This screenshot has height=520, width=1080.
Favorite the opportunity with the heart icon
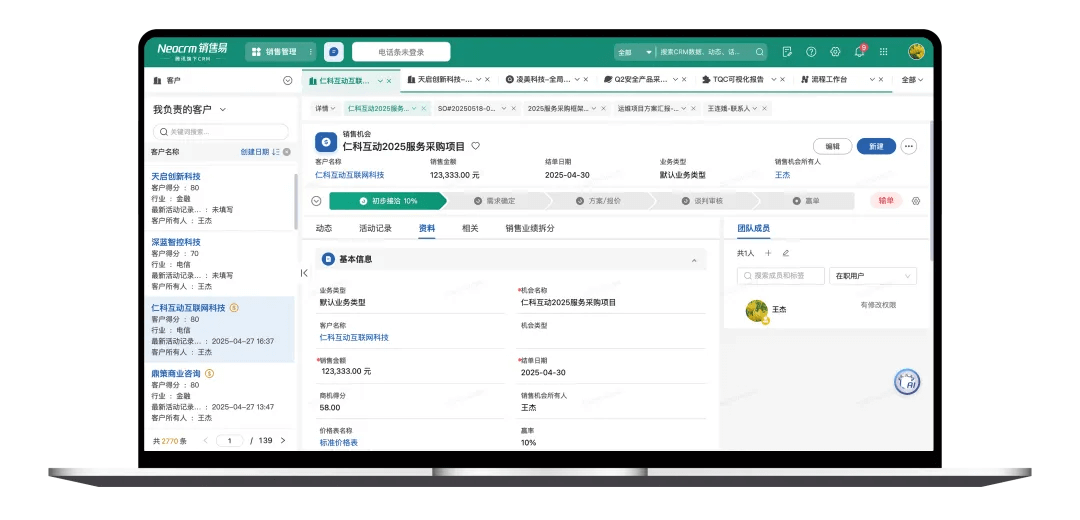tap(475, 146)
